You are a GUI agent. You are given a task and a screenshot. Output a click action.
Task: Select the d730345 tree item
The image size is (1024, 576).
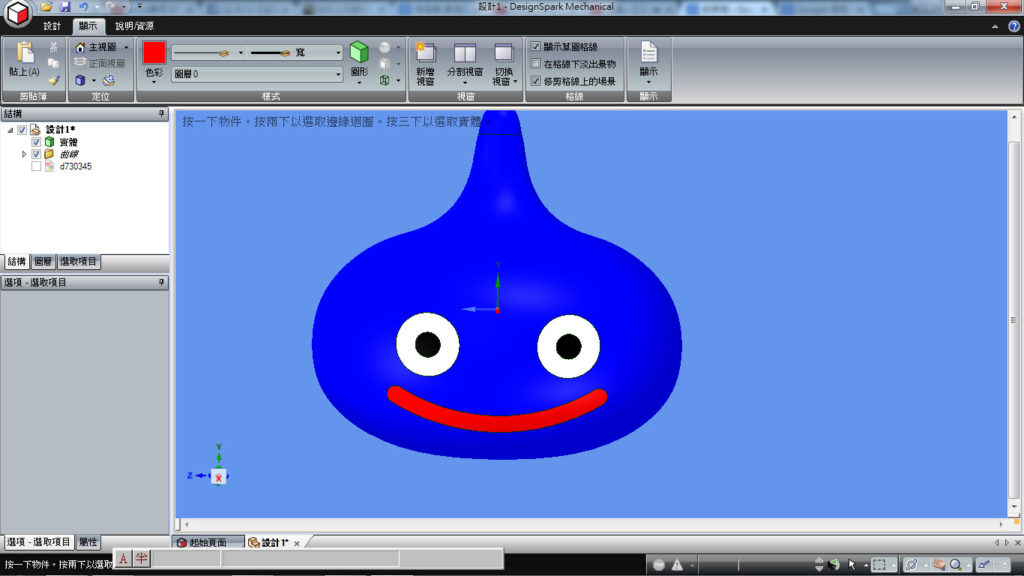[x=76, y=167]
